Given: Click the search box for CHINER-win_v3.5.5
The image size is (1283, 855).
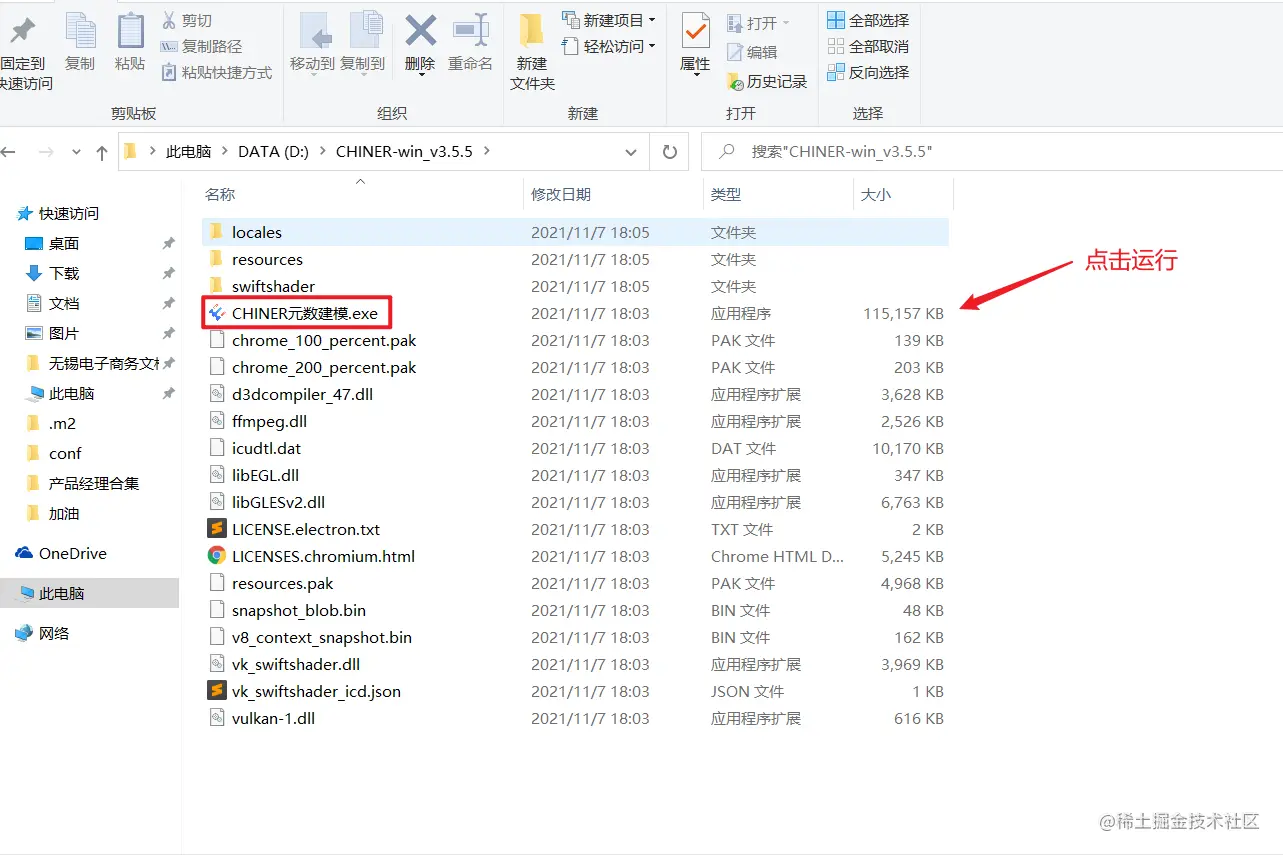Looking at the screenshot, I should (x=990, y=152).
